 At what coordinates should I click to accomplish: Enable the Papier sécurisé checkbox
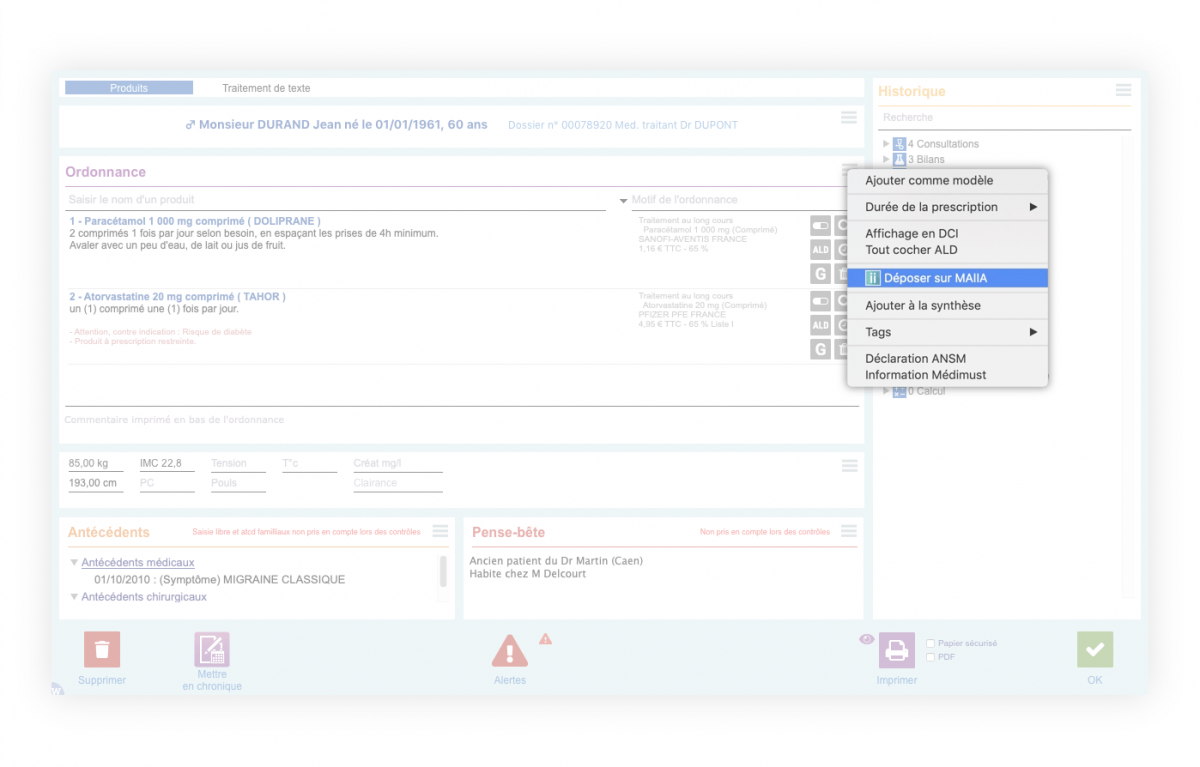click(931, 644)
